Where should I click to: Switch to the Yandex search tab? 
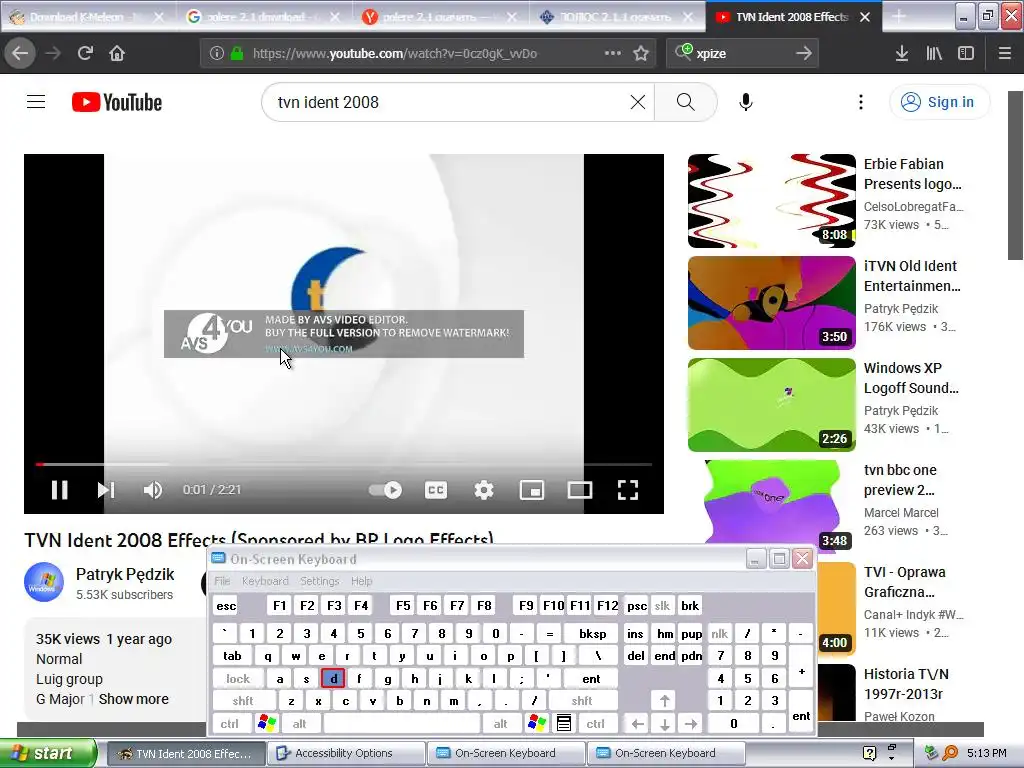[x=440, y=17]
